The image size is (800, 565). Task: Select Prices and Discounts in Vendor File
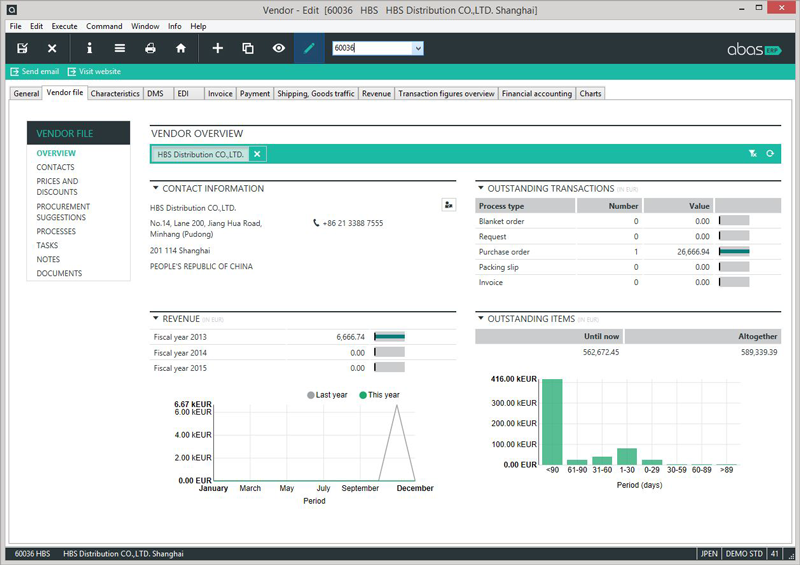57,187
